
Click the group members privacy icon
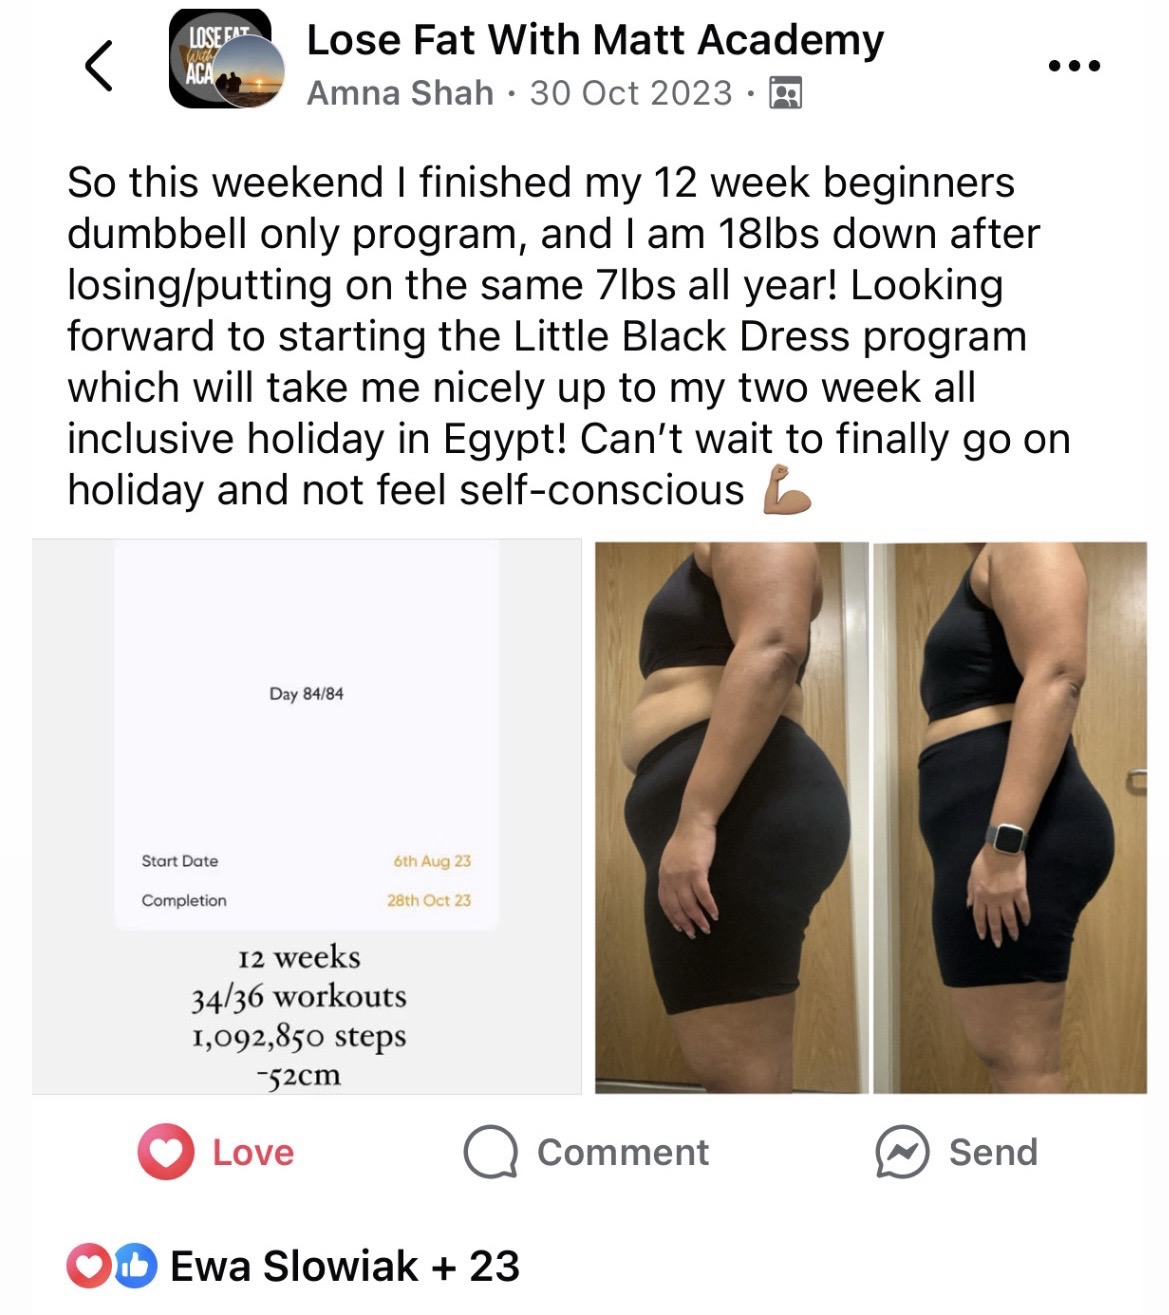(784, 93)
